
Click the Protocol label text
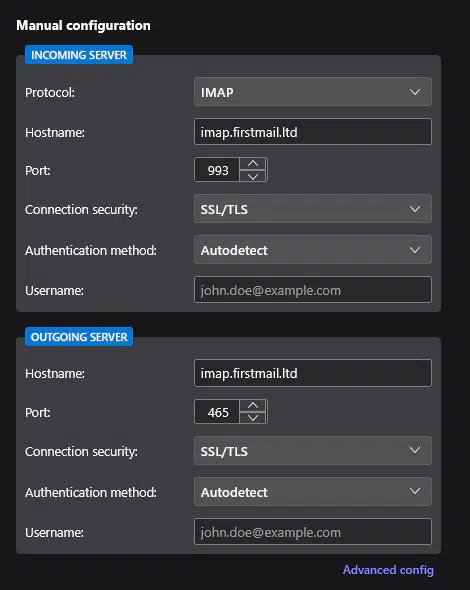point(50,93)
